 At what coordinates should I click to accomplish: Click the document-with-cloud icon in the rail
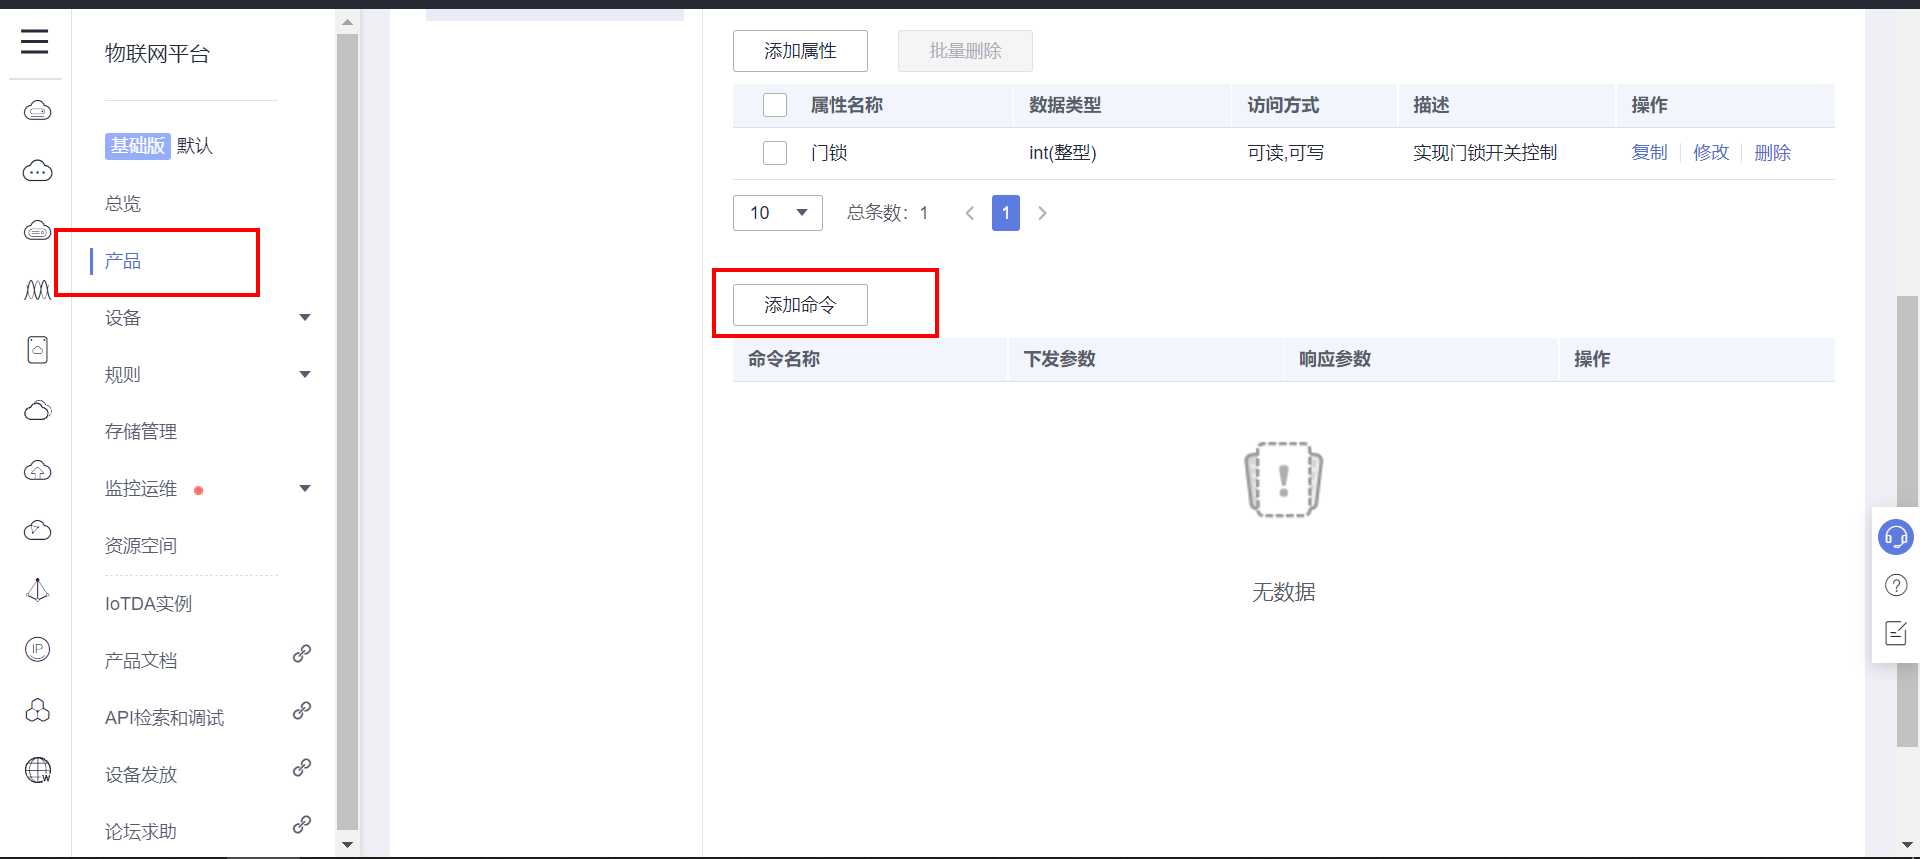(37, 350)
